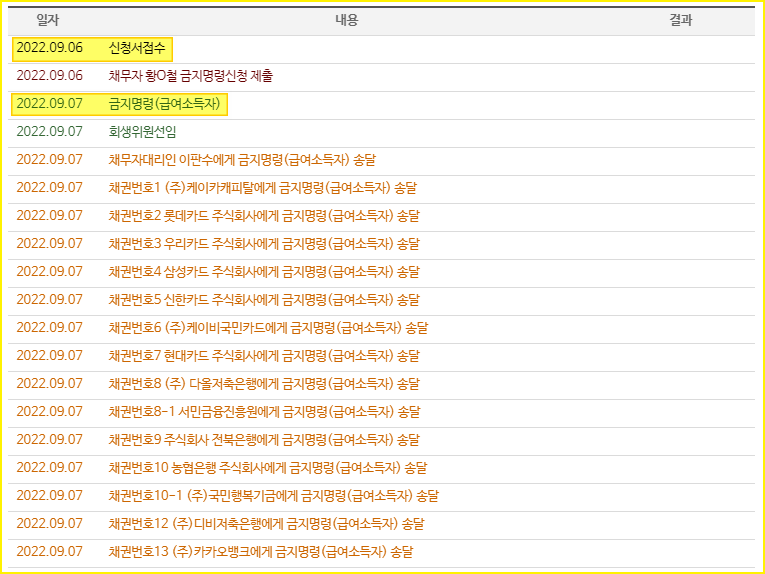The image size is (765, 574).
Task: Select the 채권번호6 (주)케이비국민카드 row
Action: click(382, 328)
